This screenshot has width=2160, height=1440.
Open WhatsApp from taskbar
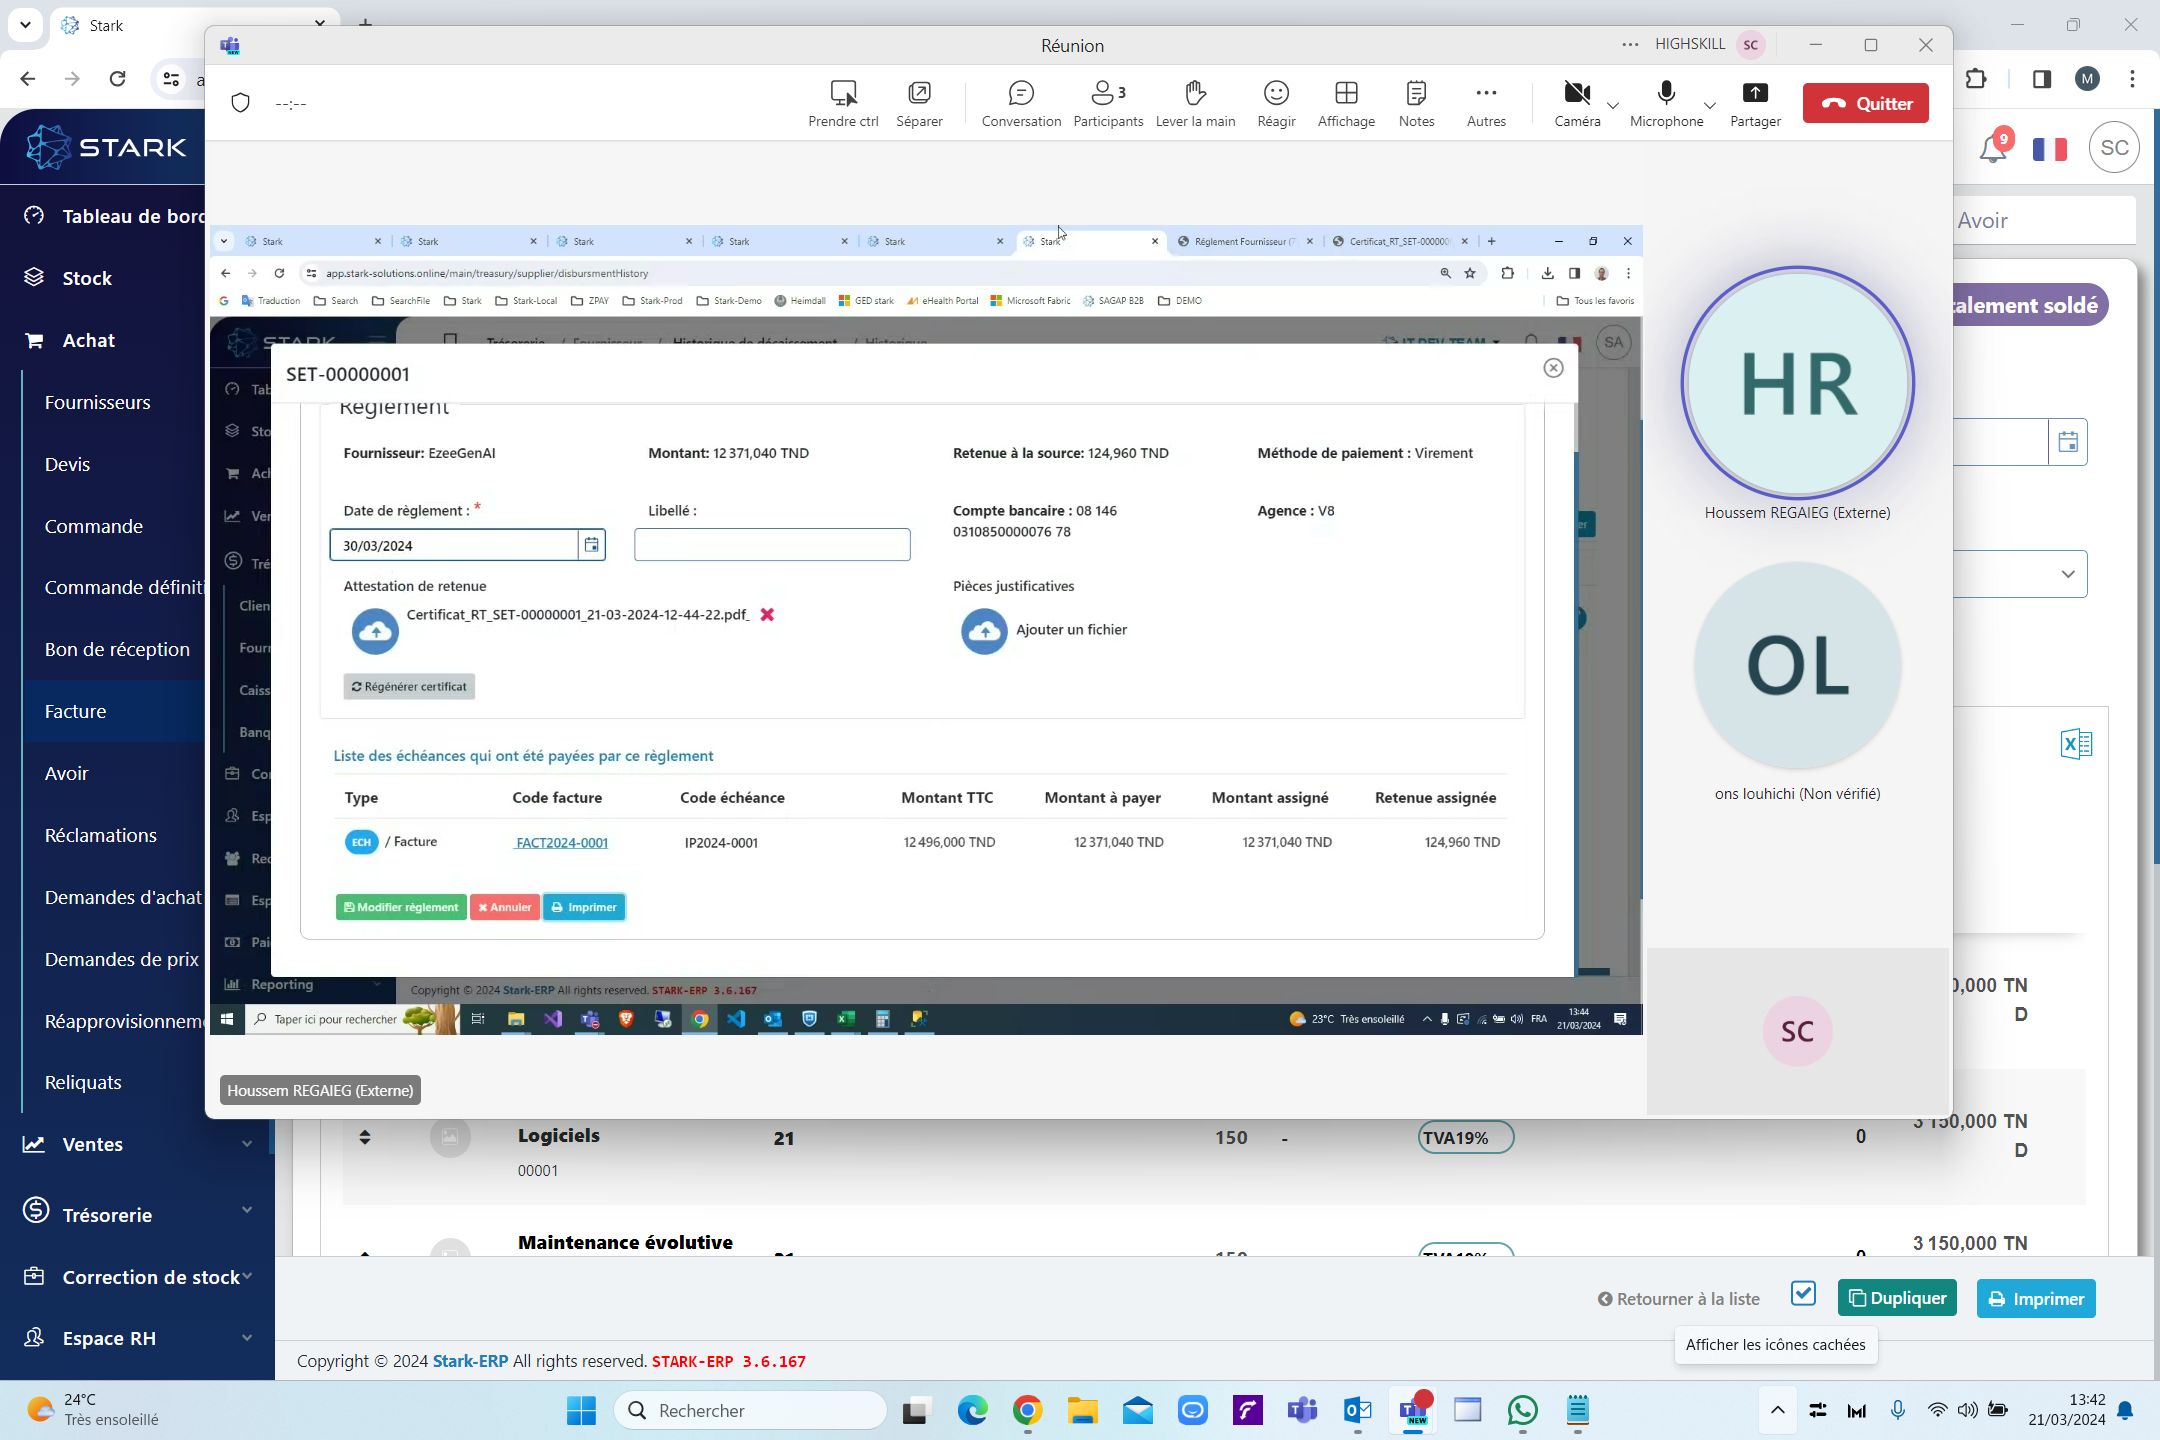tap(1522, 1410)
